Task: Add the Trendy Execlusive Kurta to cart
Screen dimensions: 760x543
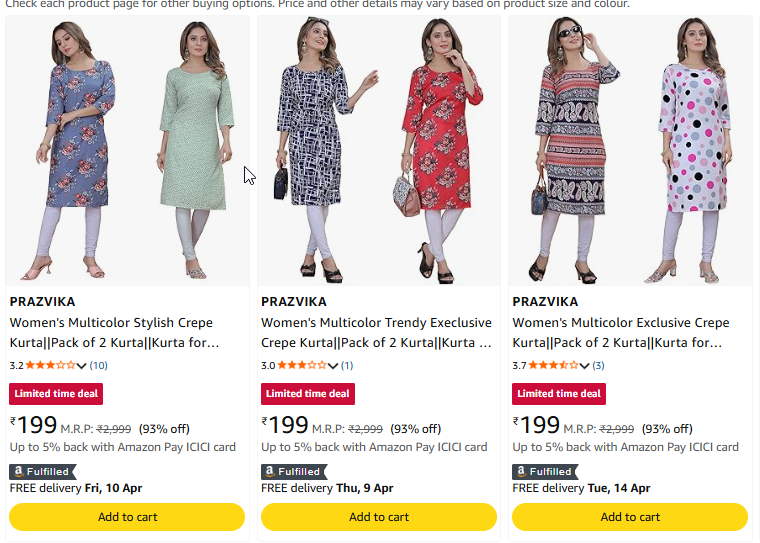Action: (379, 517)
